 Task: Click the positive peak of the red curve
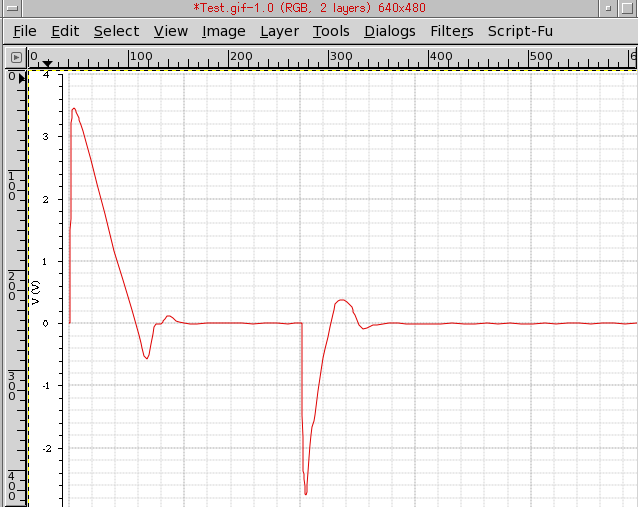(74, 109)
